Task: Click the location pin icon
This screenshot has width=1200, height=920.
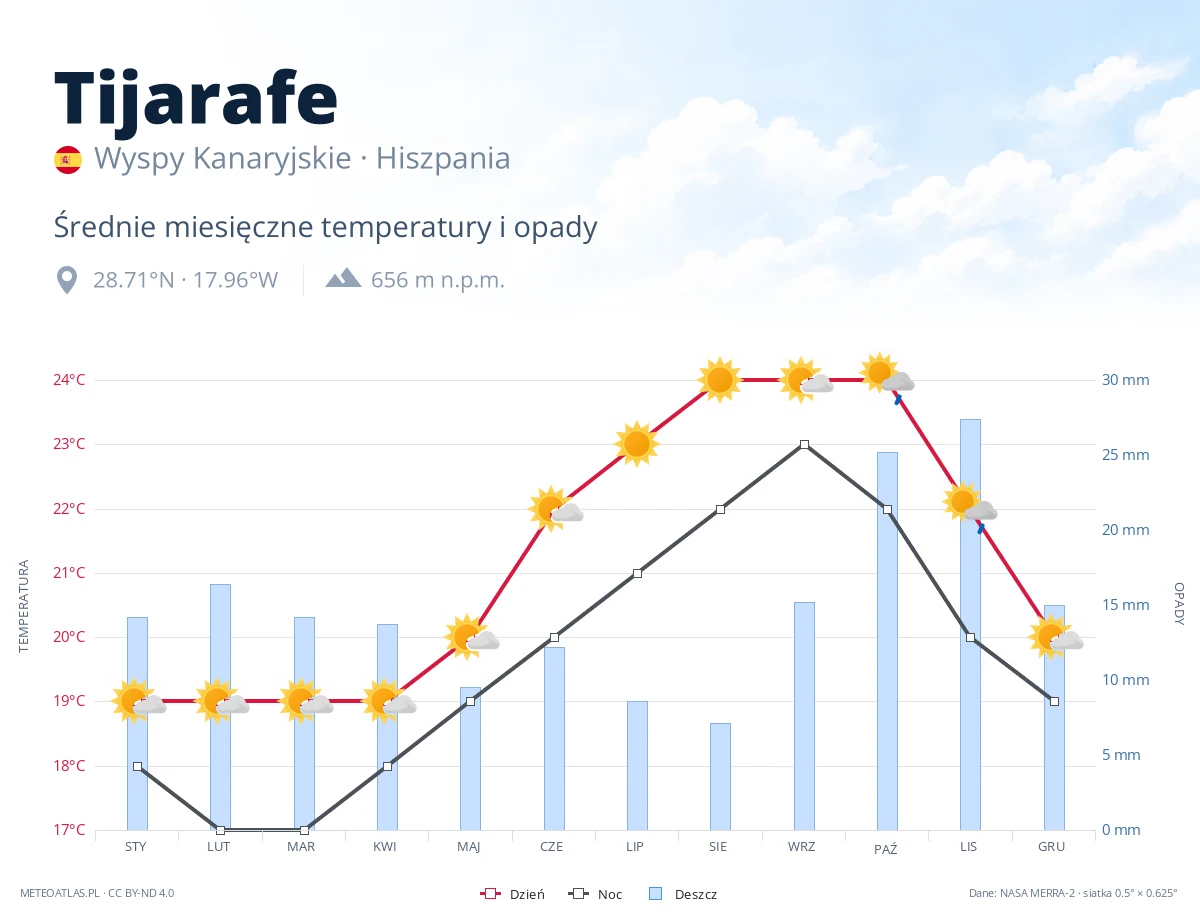Action: coord(67,280)
